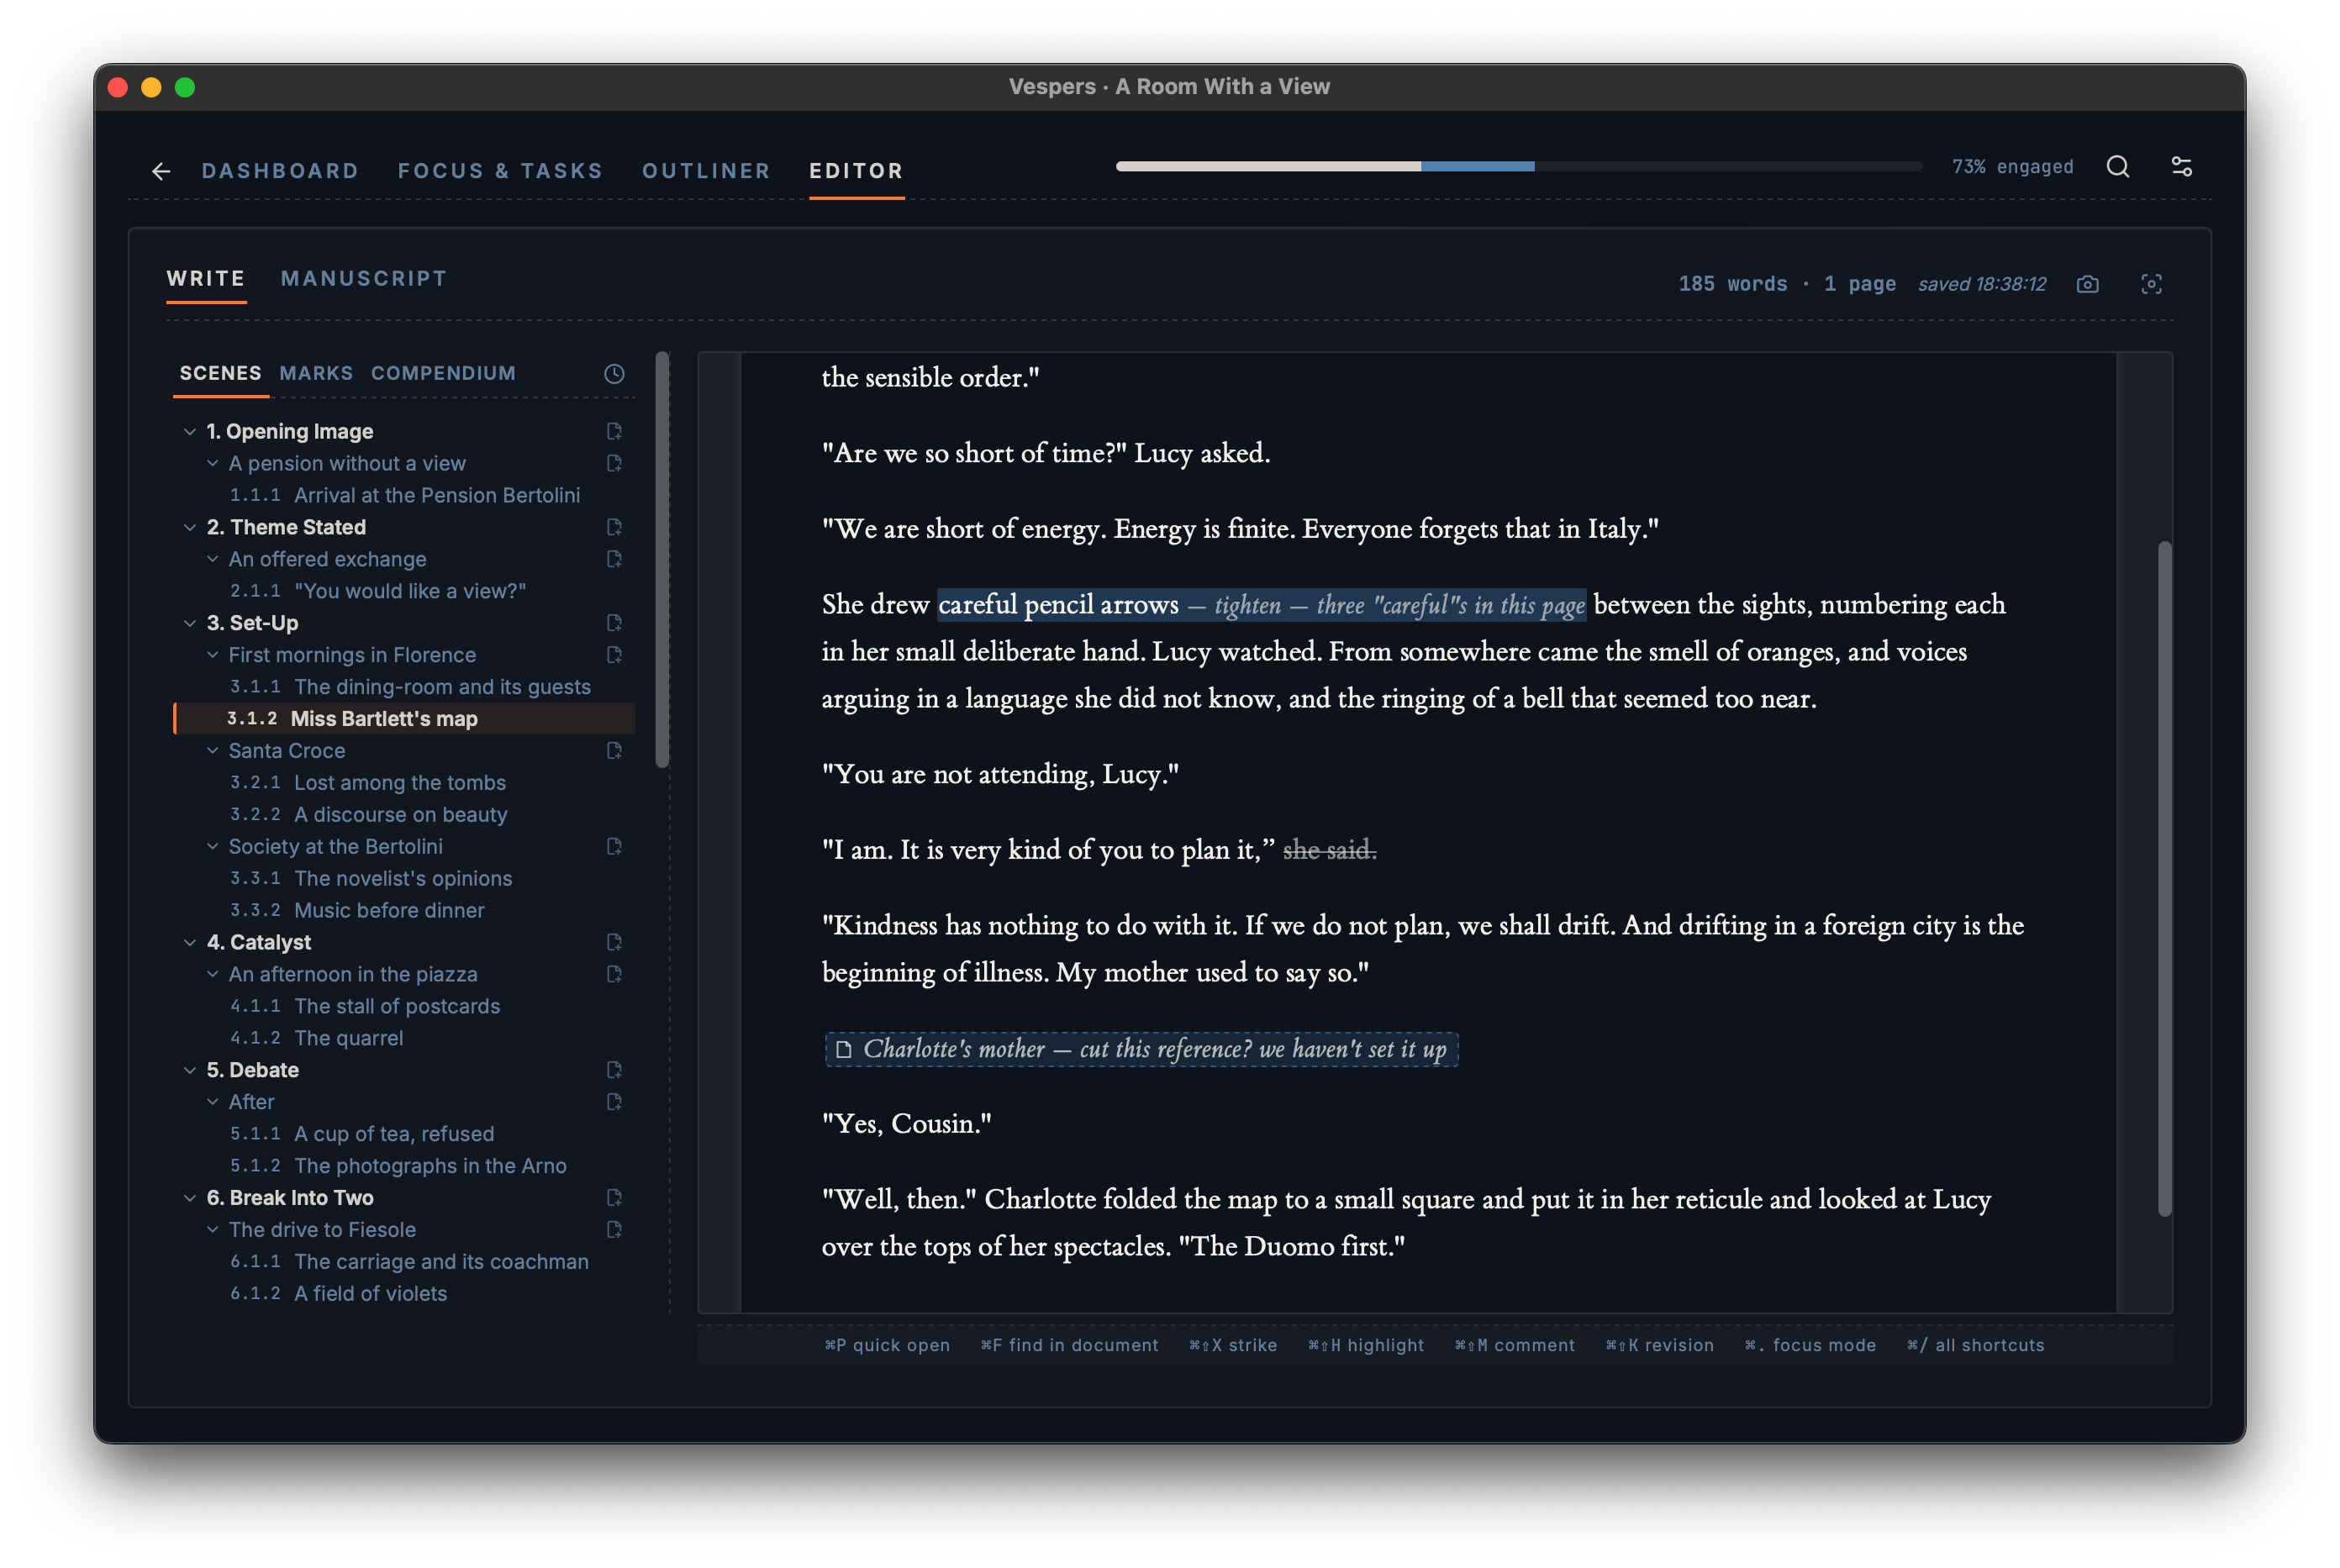Click the editor vertical scrollbar

pyautogui.click(x=2165, y=879)
